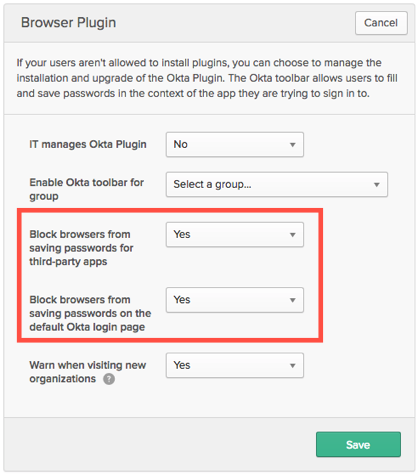The width and height of the screenshot is (418, 475).
Task: Open default Okta login page blocking dropdown
Action: point(235,300)
